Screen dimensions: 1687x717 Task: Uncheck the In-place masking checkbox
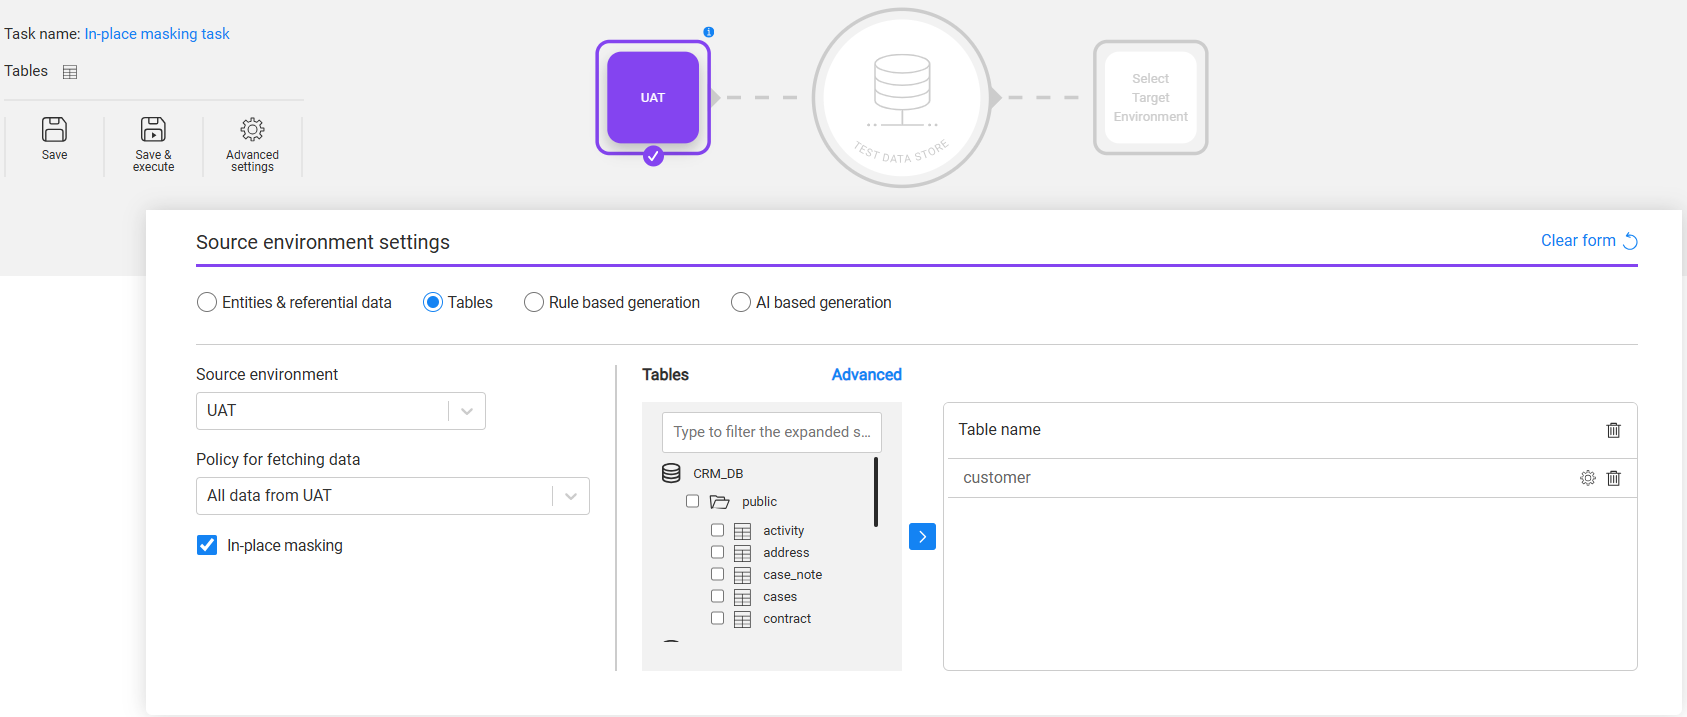coord(207,545)
